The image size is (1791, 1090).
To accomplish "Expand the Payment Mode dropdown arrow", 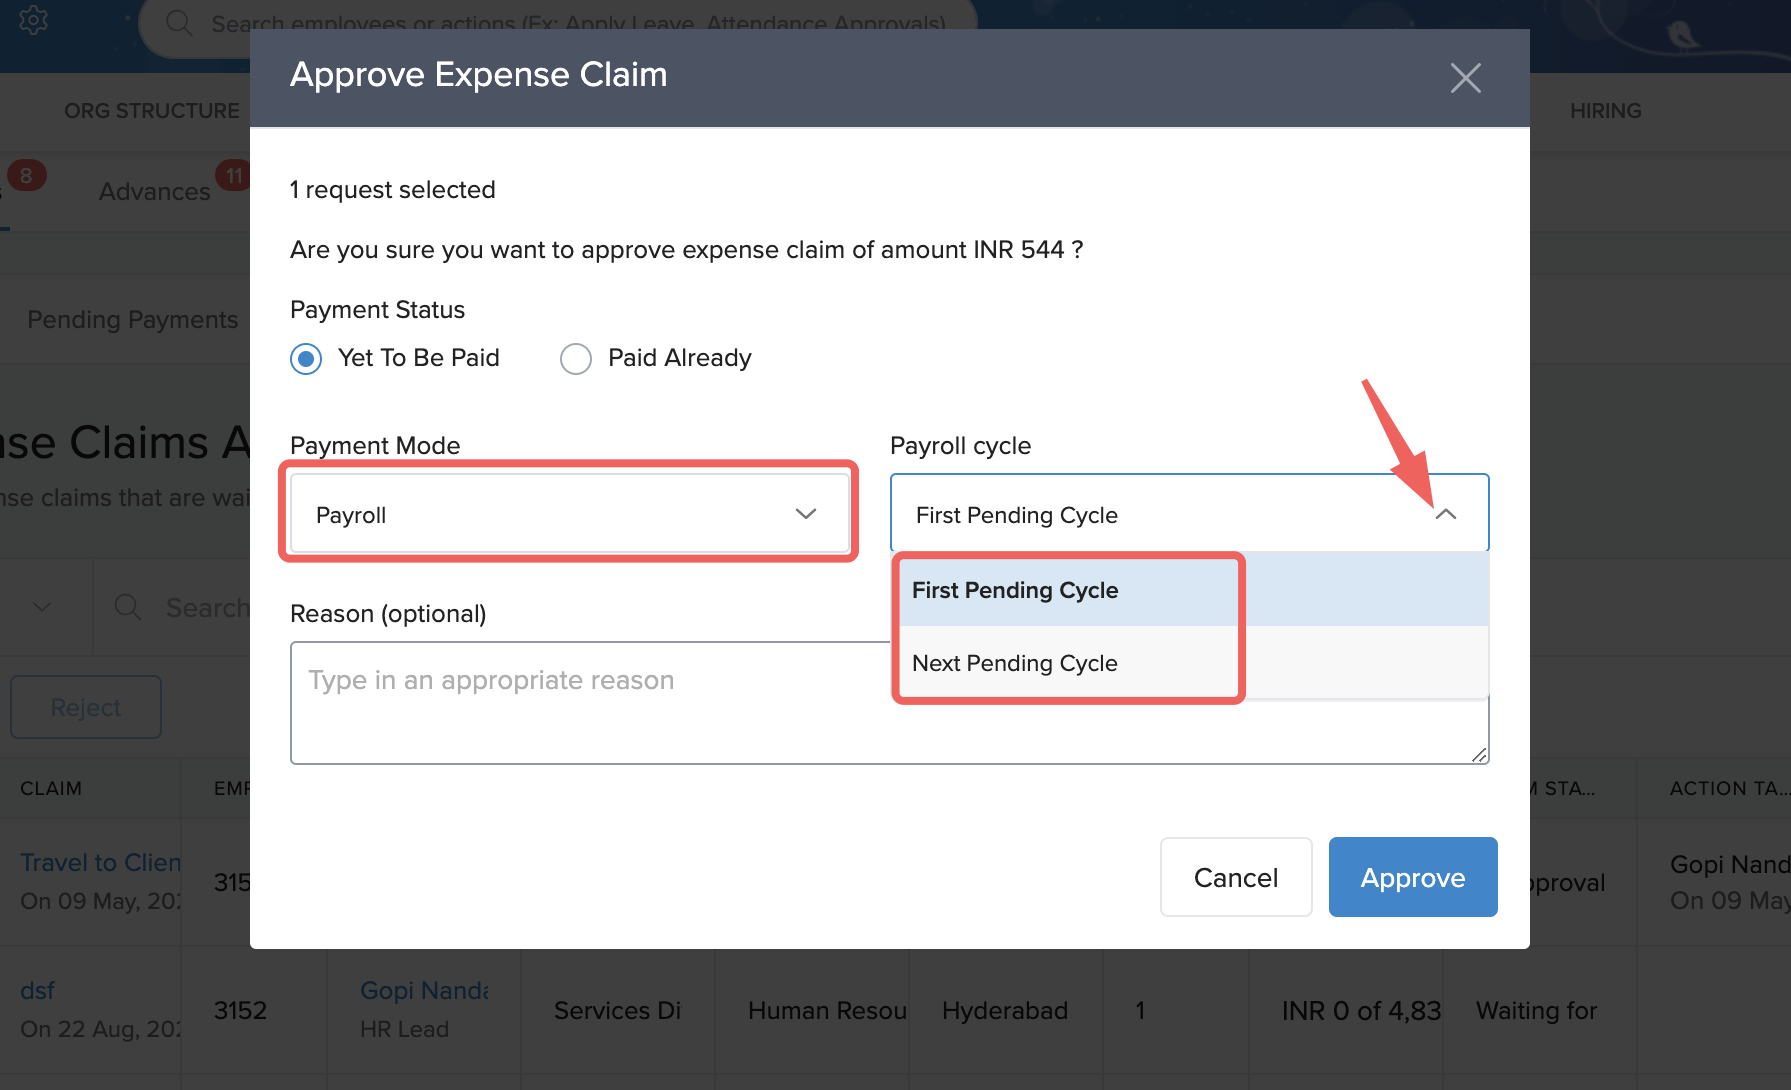I will [x=805, y=514].
